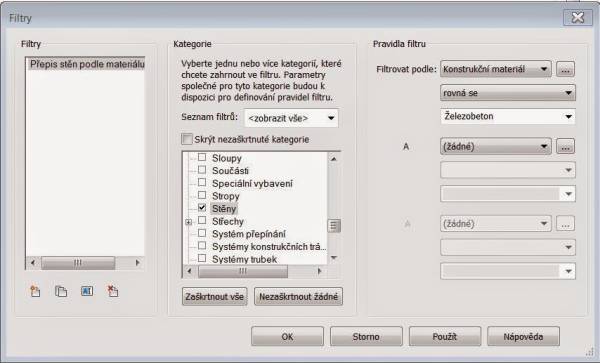
Task: Click the category list vertical scrollbar thumb
Action: [334, 226]
